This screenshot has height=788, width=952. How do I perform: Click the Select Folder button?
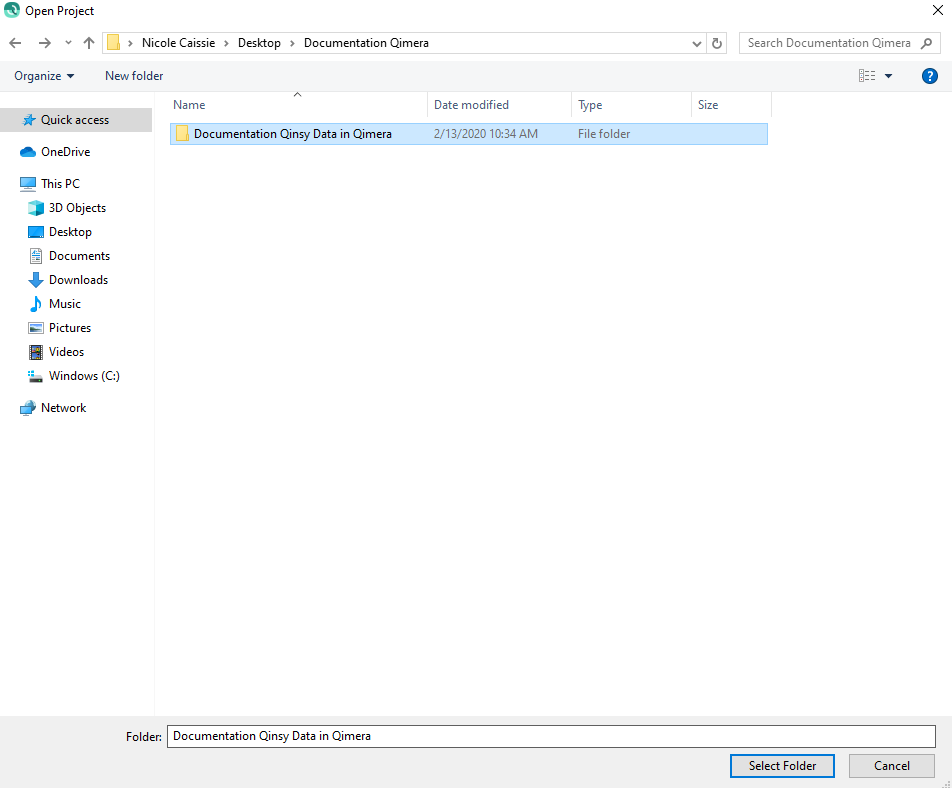point(782,766)
